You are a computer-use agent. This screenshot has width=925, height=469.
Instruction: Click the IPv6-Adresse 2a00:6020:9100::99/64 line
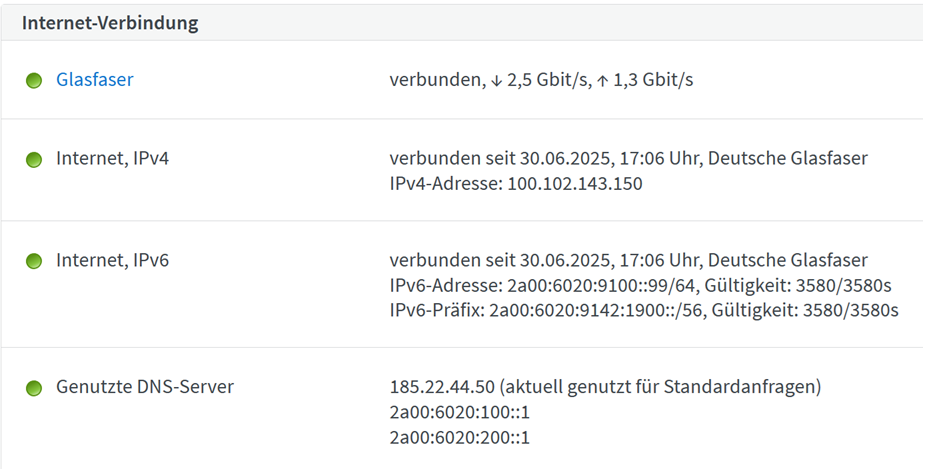[640, 286]
